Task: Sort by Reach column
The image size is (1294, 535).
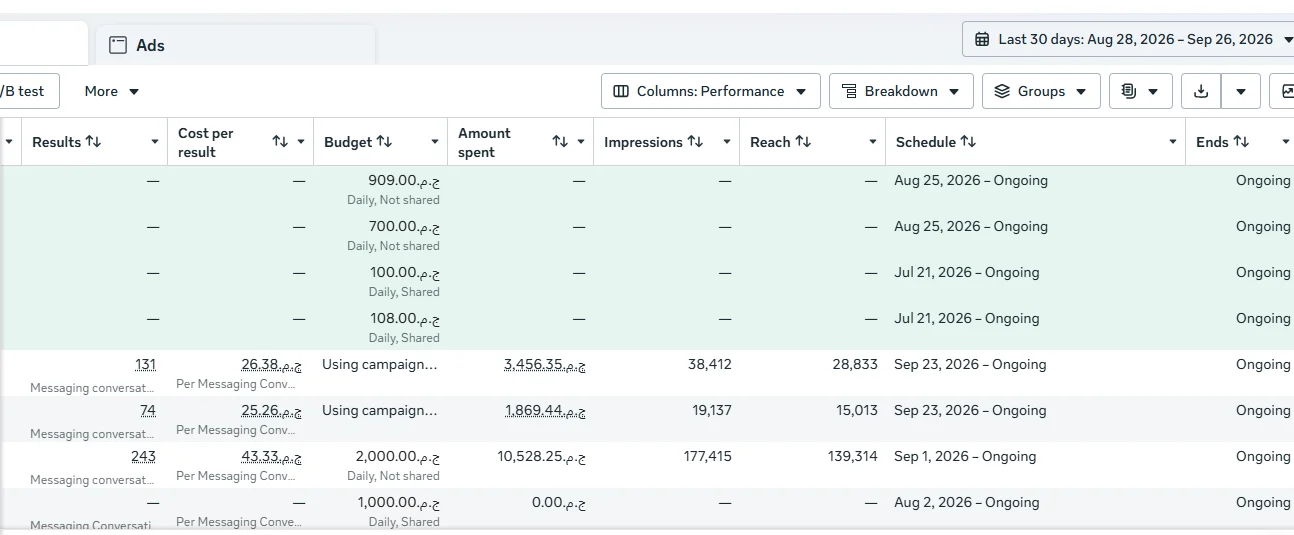Action: coord(803,142)
